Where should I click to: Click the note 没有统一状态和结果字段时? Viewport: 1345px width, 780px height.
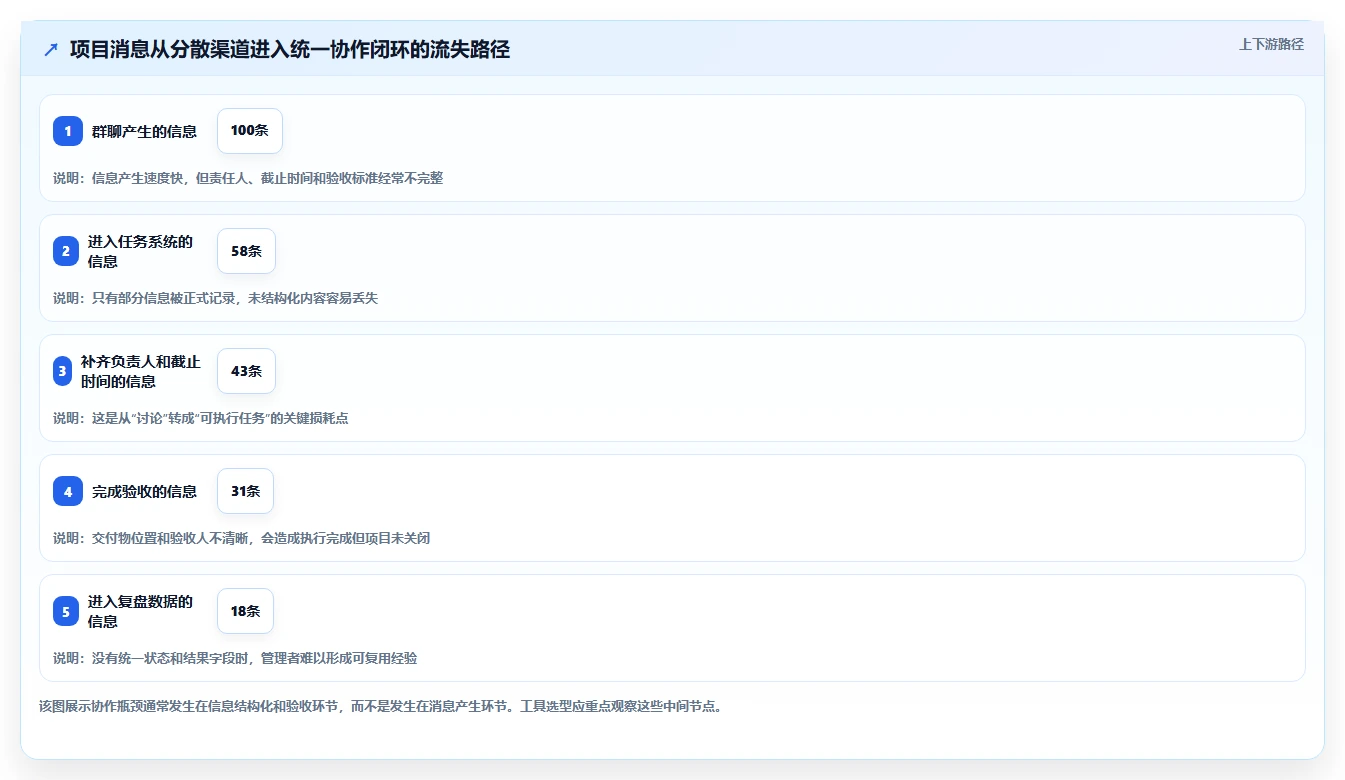235,658
